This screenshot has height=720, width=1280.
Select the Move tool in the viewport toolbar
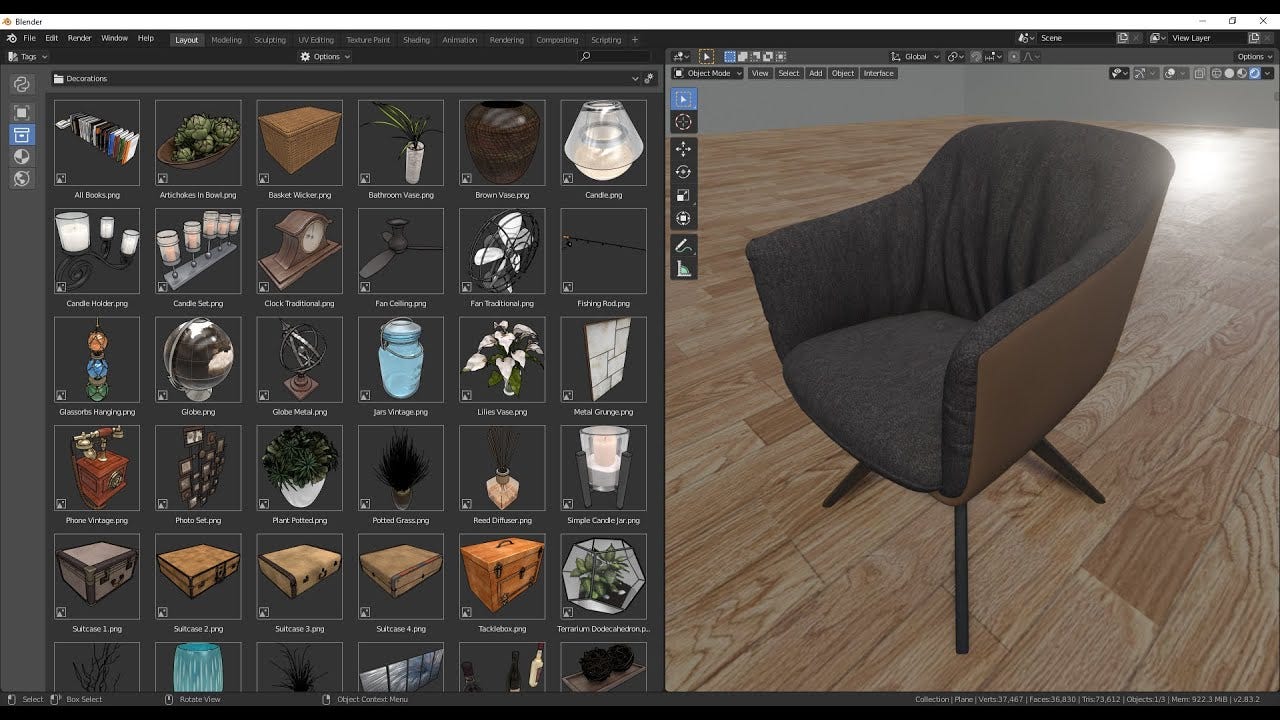coord(684,148)
